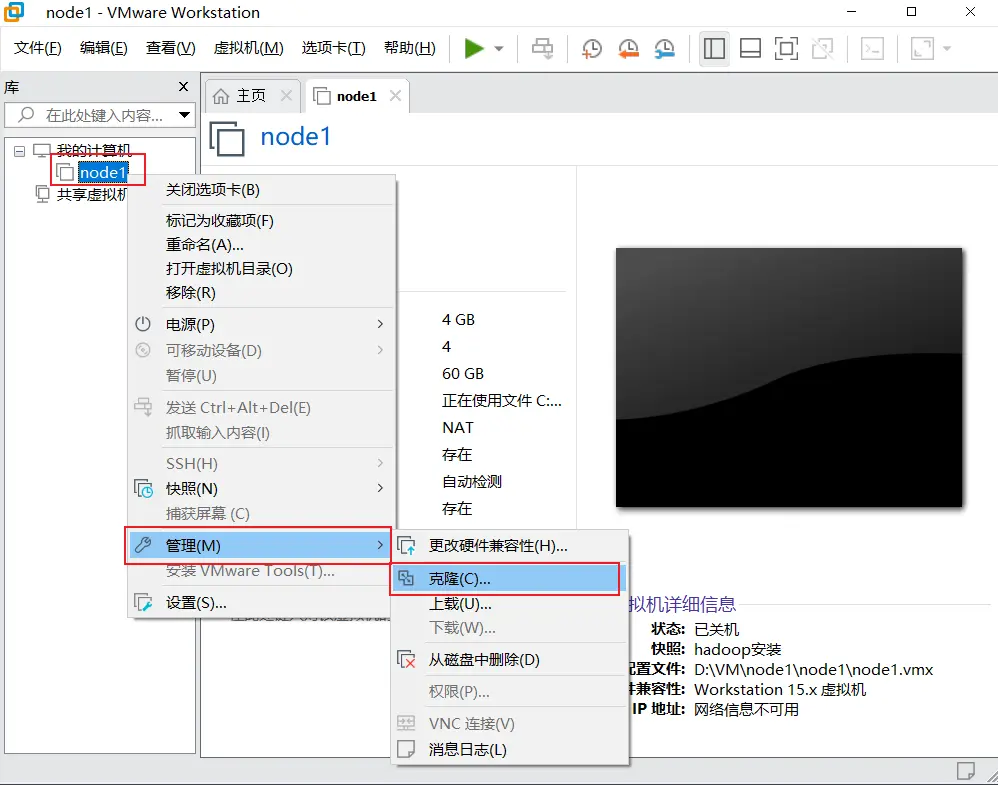Open the power options dropdown arrow
Image resolution: width=998 pixels, height=785 pixels.
(499, 48)
